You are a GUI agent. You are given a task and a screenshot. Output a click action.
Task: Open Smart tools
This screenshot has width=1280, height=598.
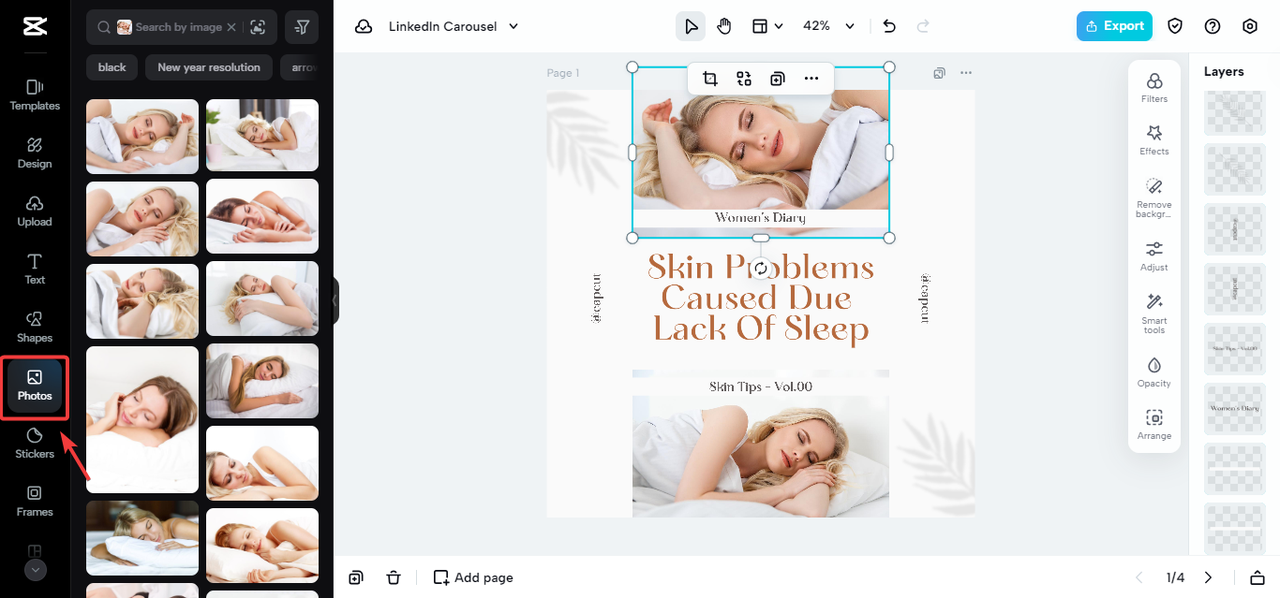pos(1154,313)
